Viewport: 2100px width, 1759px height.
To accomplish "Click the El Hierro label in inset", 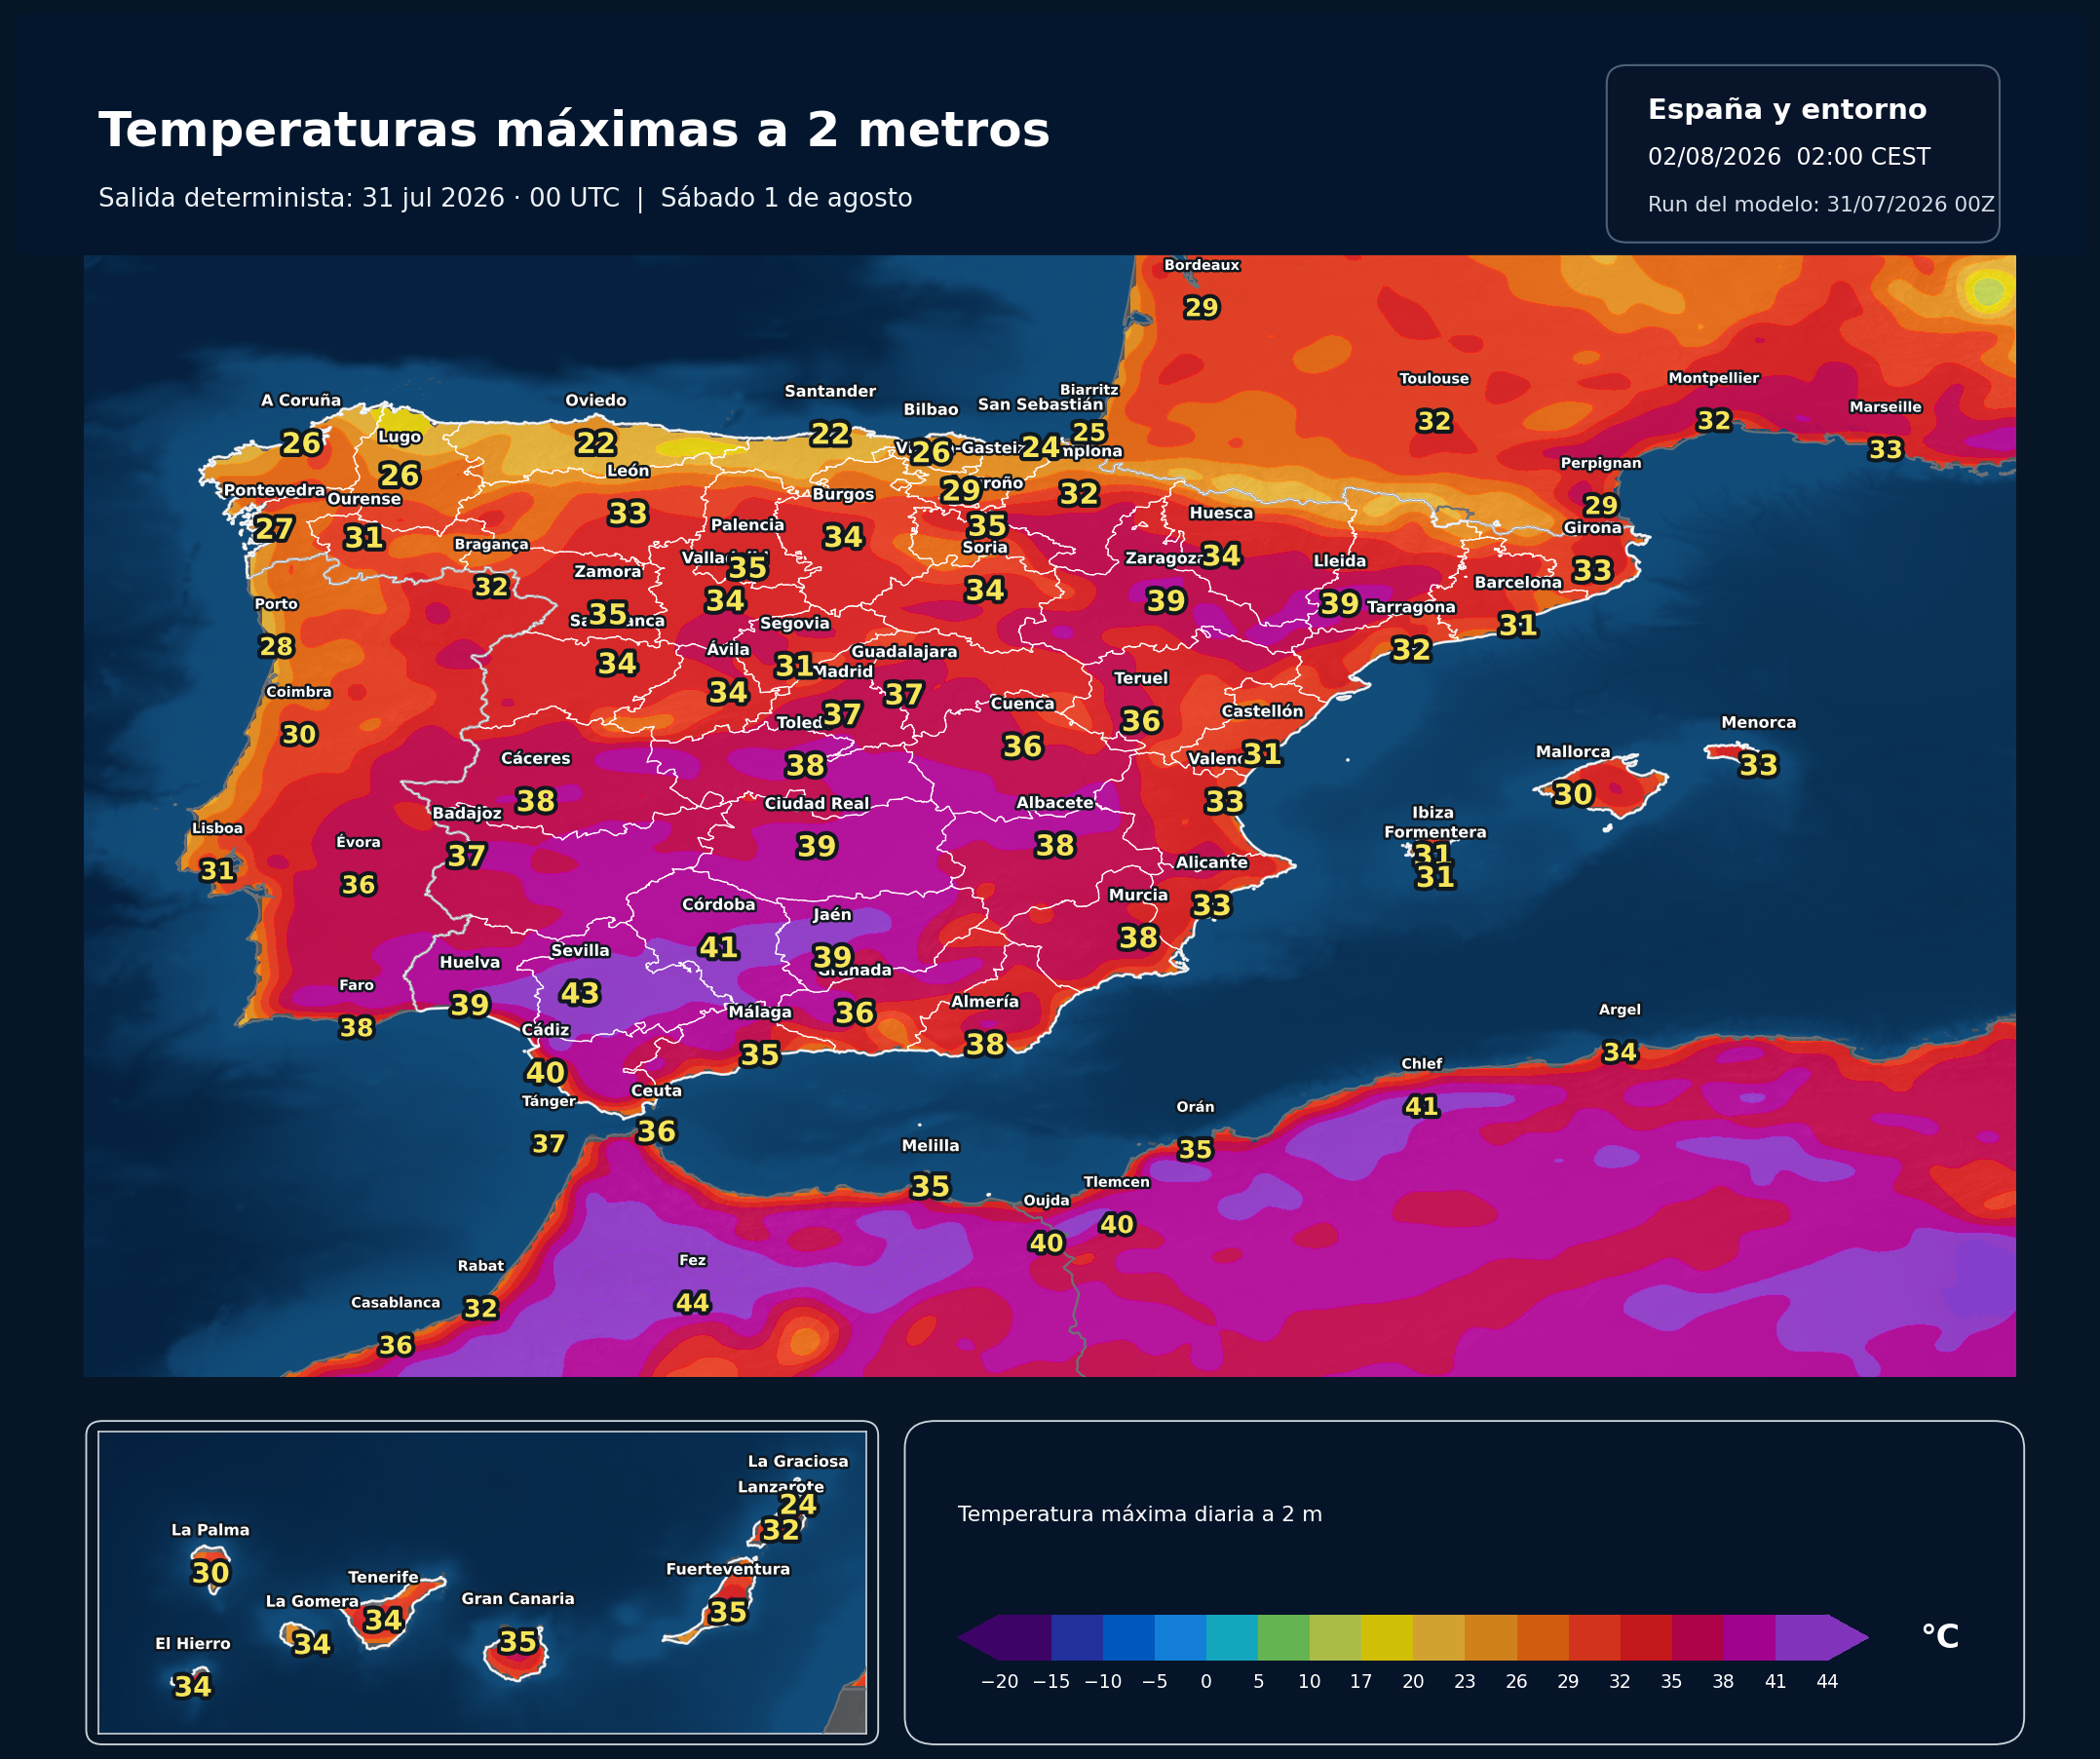I will tap(193, 1643).
